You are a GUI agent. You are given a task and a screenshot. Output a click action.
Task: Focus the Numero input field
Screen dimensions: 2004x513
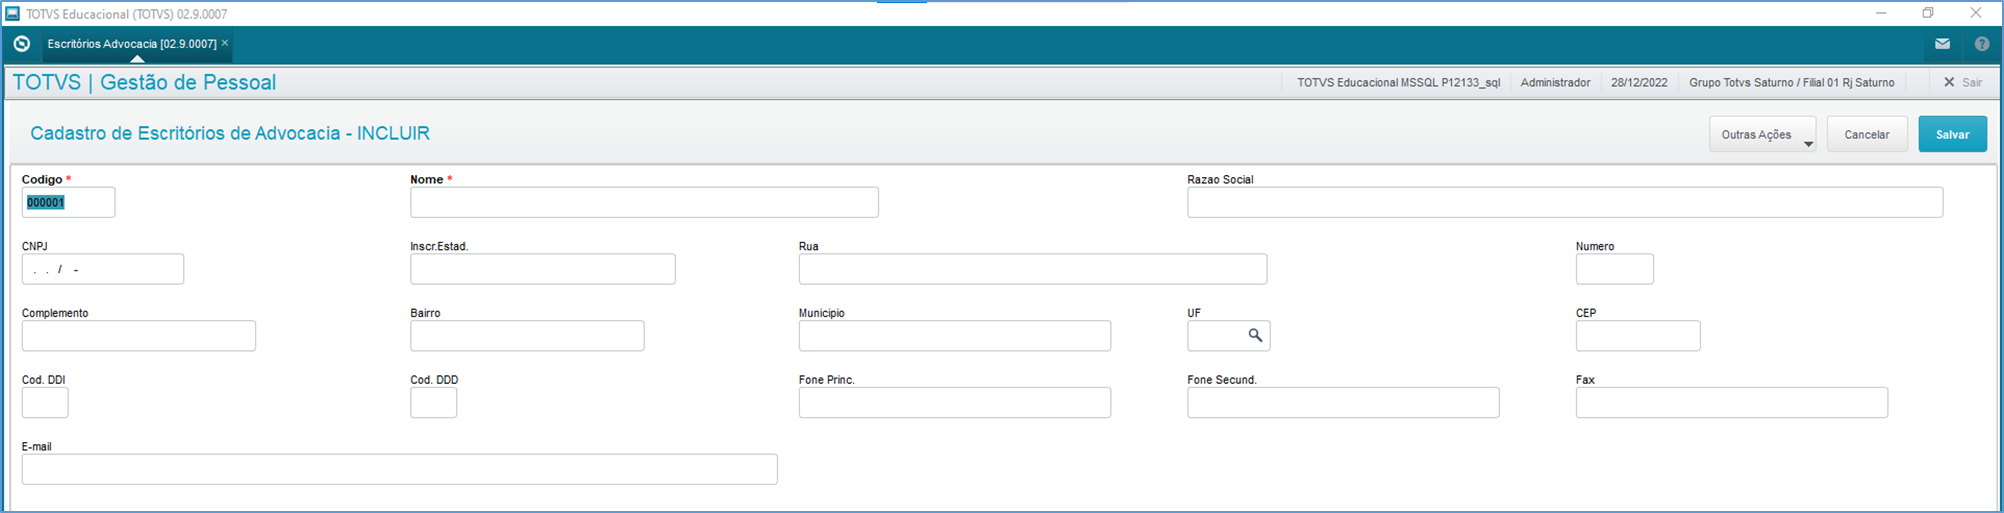(1614, 269)
